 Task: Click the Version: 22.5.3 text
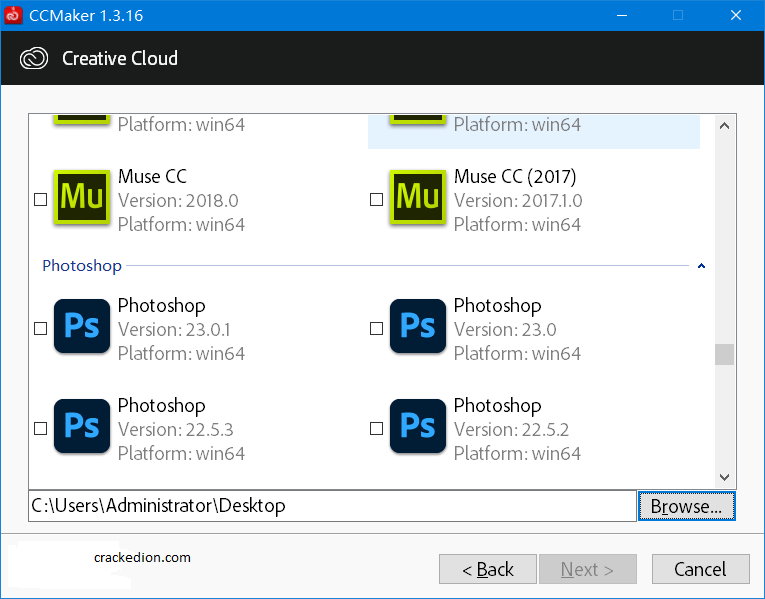tap(176, 430)
